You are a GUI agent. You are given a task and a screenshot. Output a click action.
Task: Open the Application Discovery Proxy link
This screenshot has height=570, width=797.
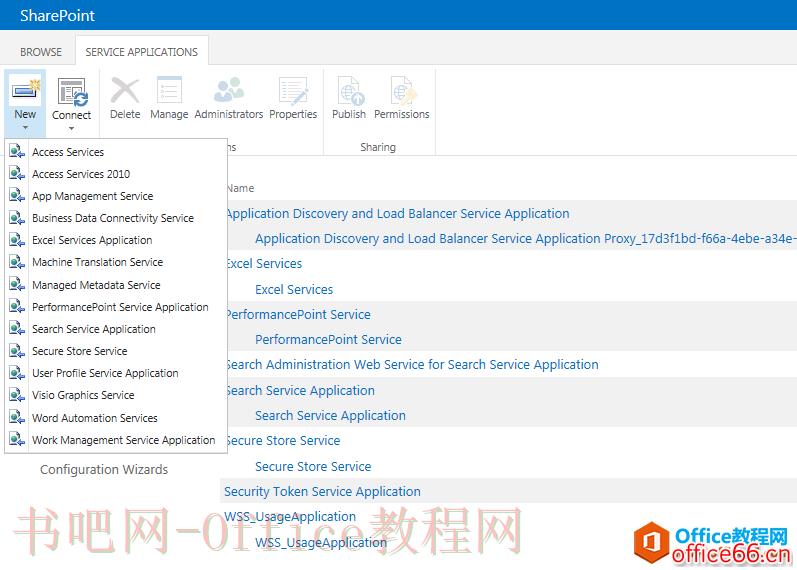click(x=526, y=238)
